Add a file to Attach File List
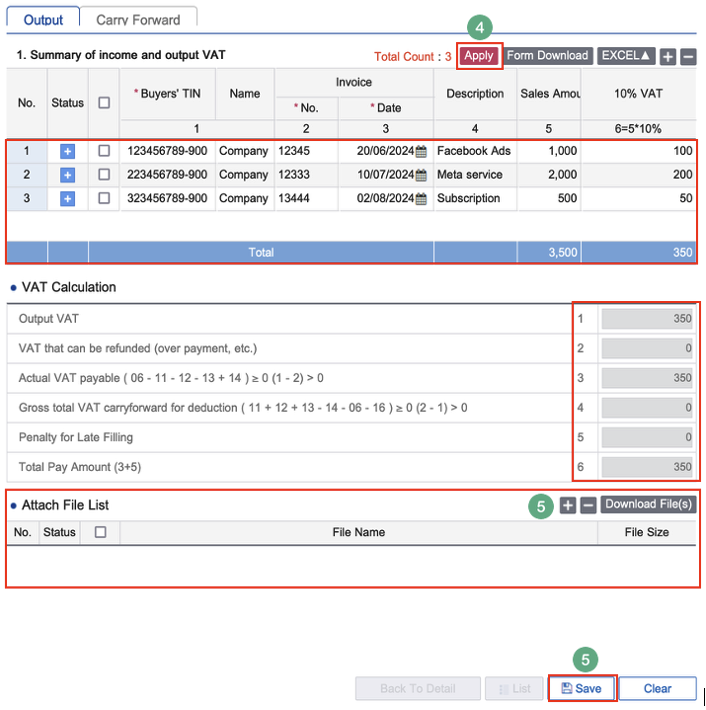The height and width of the screenshot is (710, 706). (567, 505)
